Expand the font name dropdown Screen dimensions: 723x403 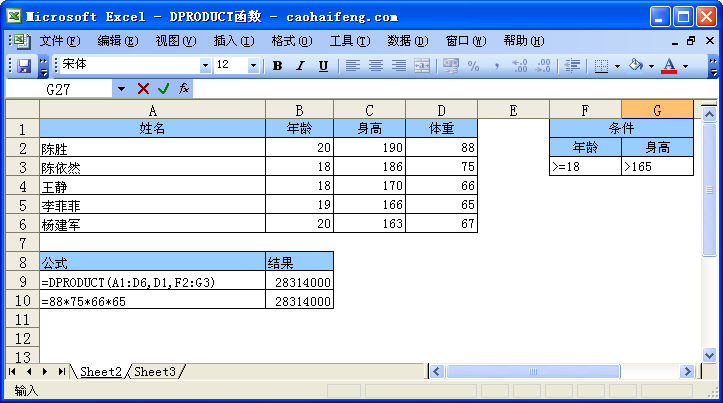click(x=205, y=66)
